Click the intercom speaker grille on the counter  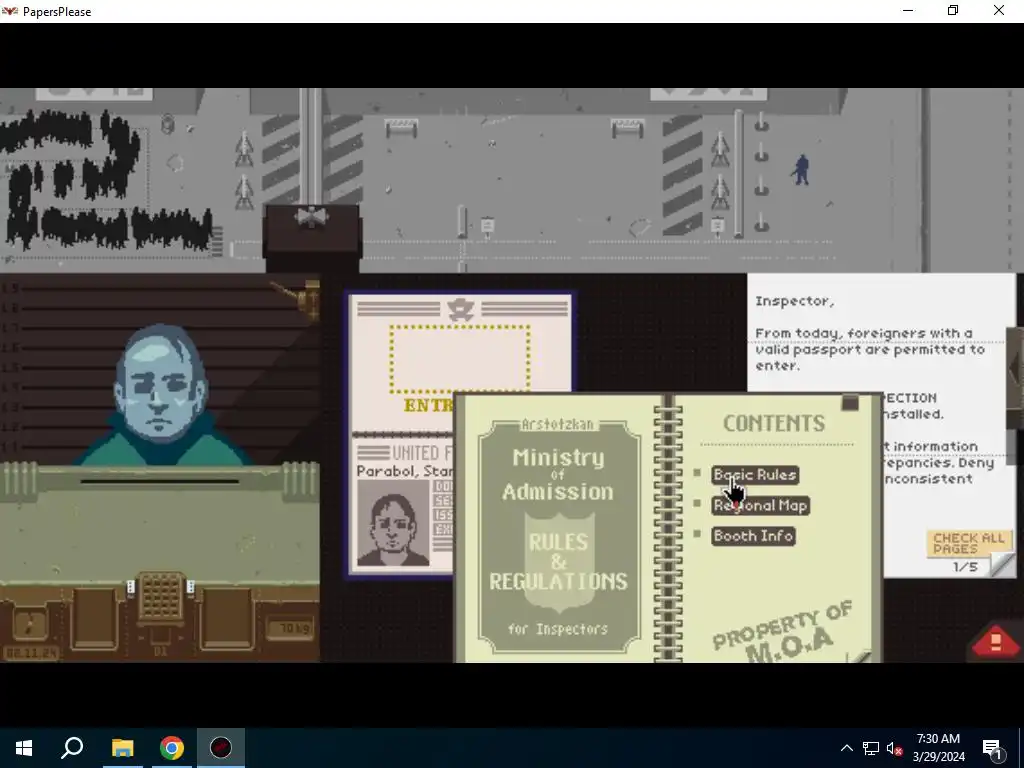click(160, 596)
